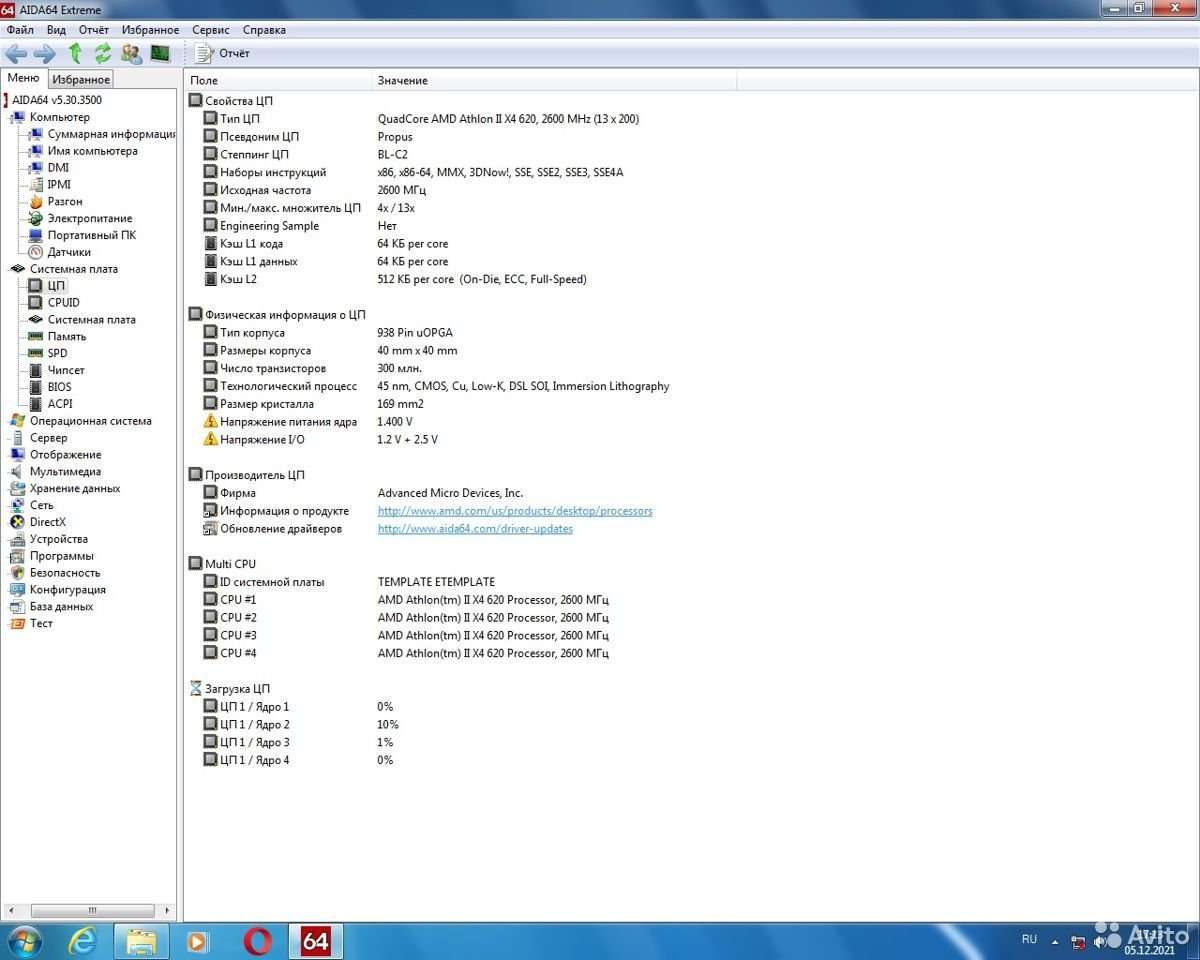Click the Память memory module icon
Image resolution: width=1200 pixels, height=960 pixels.
coord(36,336)
